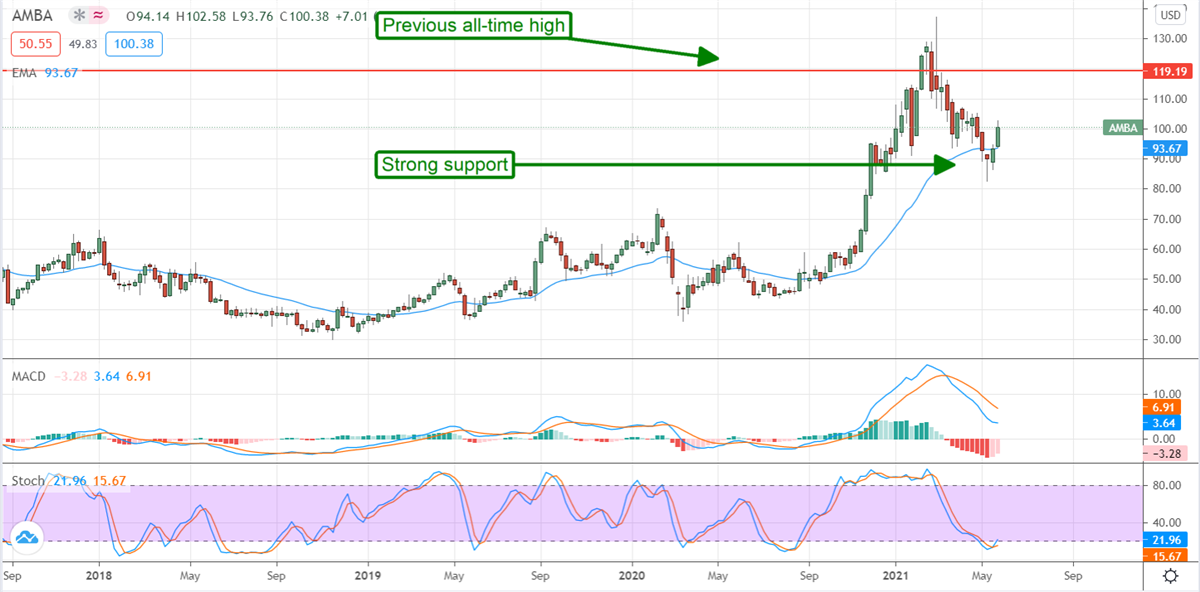Open chart settings with the gear icon

[x=1168, y=575]
